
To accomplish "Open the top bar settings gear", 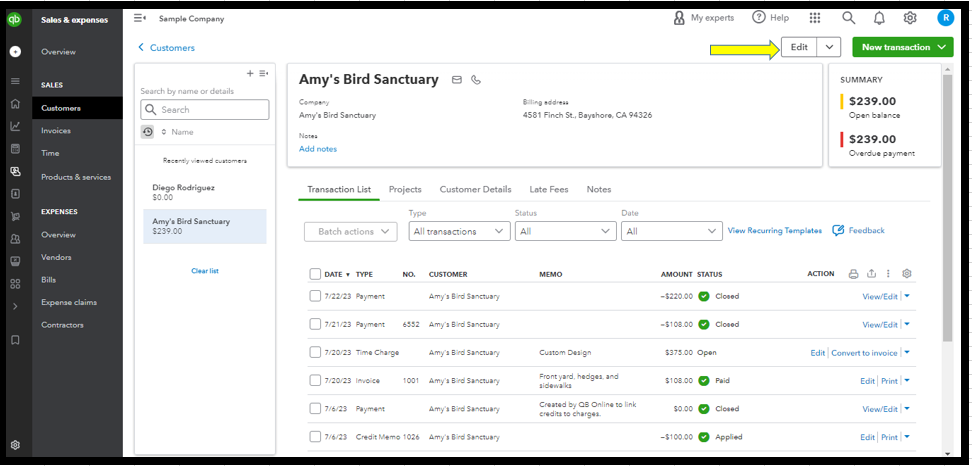I will [910, 18].
